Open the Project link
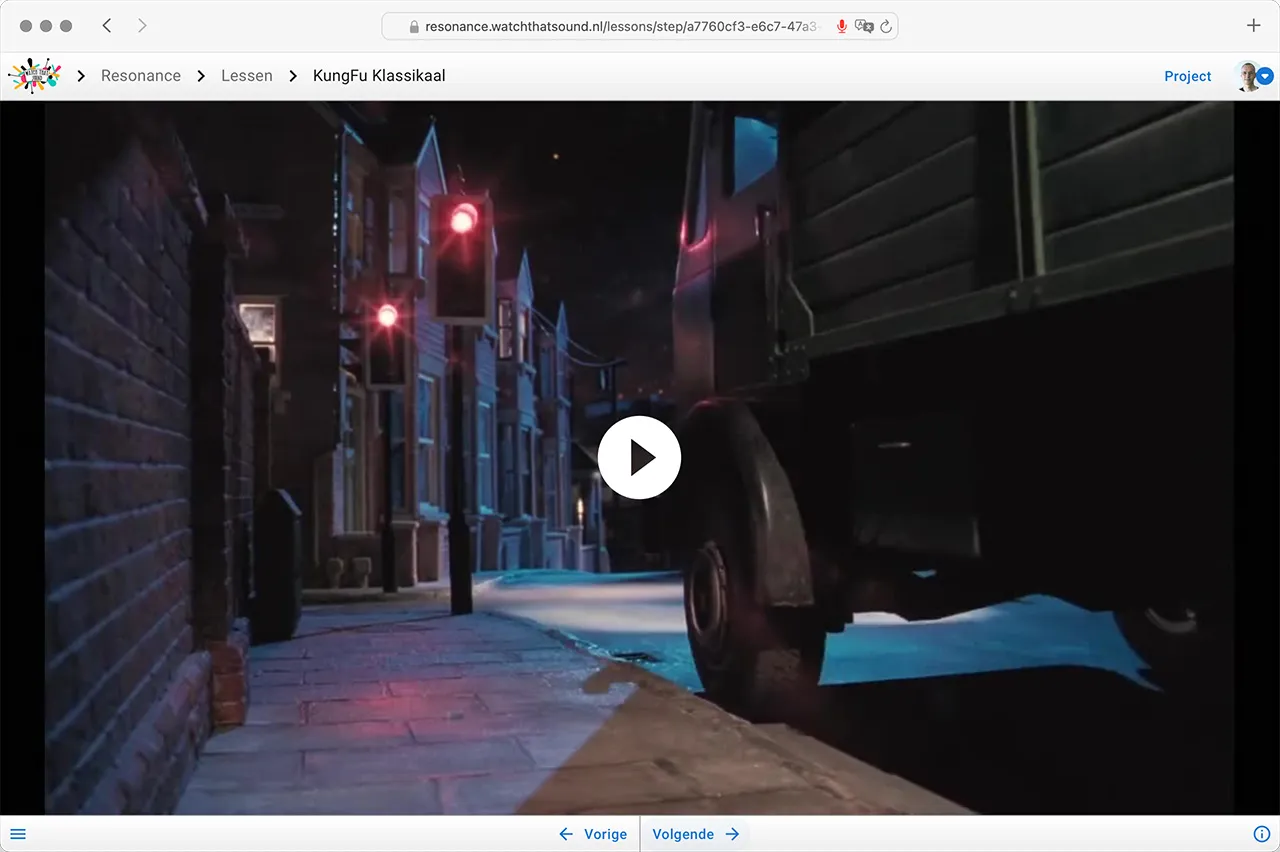Image resolution: width=1280 pixels, height=852 pixels. coord(1187,76)
